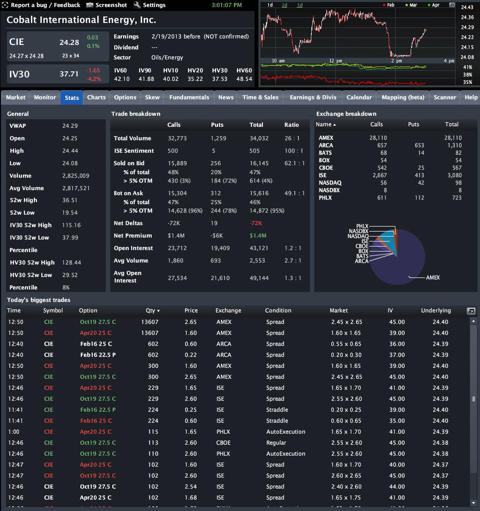Screen dimensions: 480x511
Task: Sort trades by Market column header
Action: pos(339,310)
